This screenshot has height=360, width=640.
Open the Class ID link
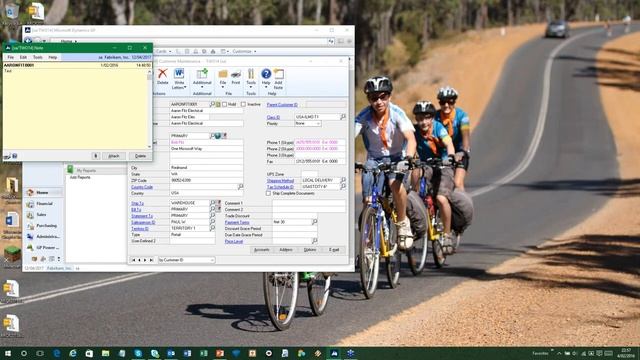tap(273, 117)
